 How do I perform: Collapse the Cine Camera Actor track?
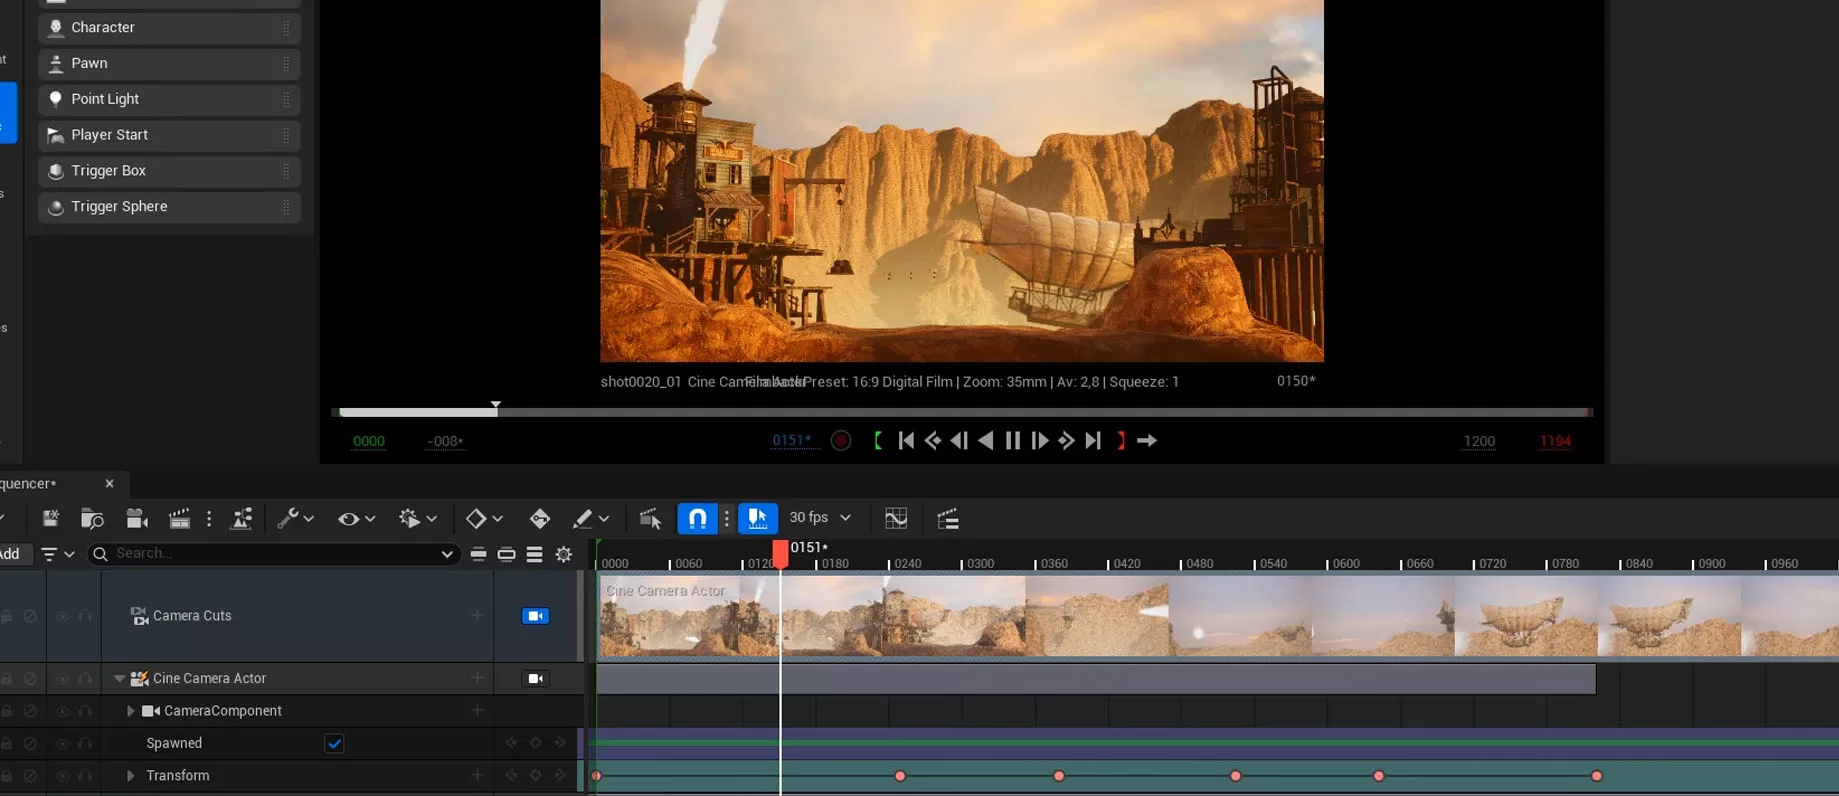point(119,679)
